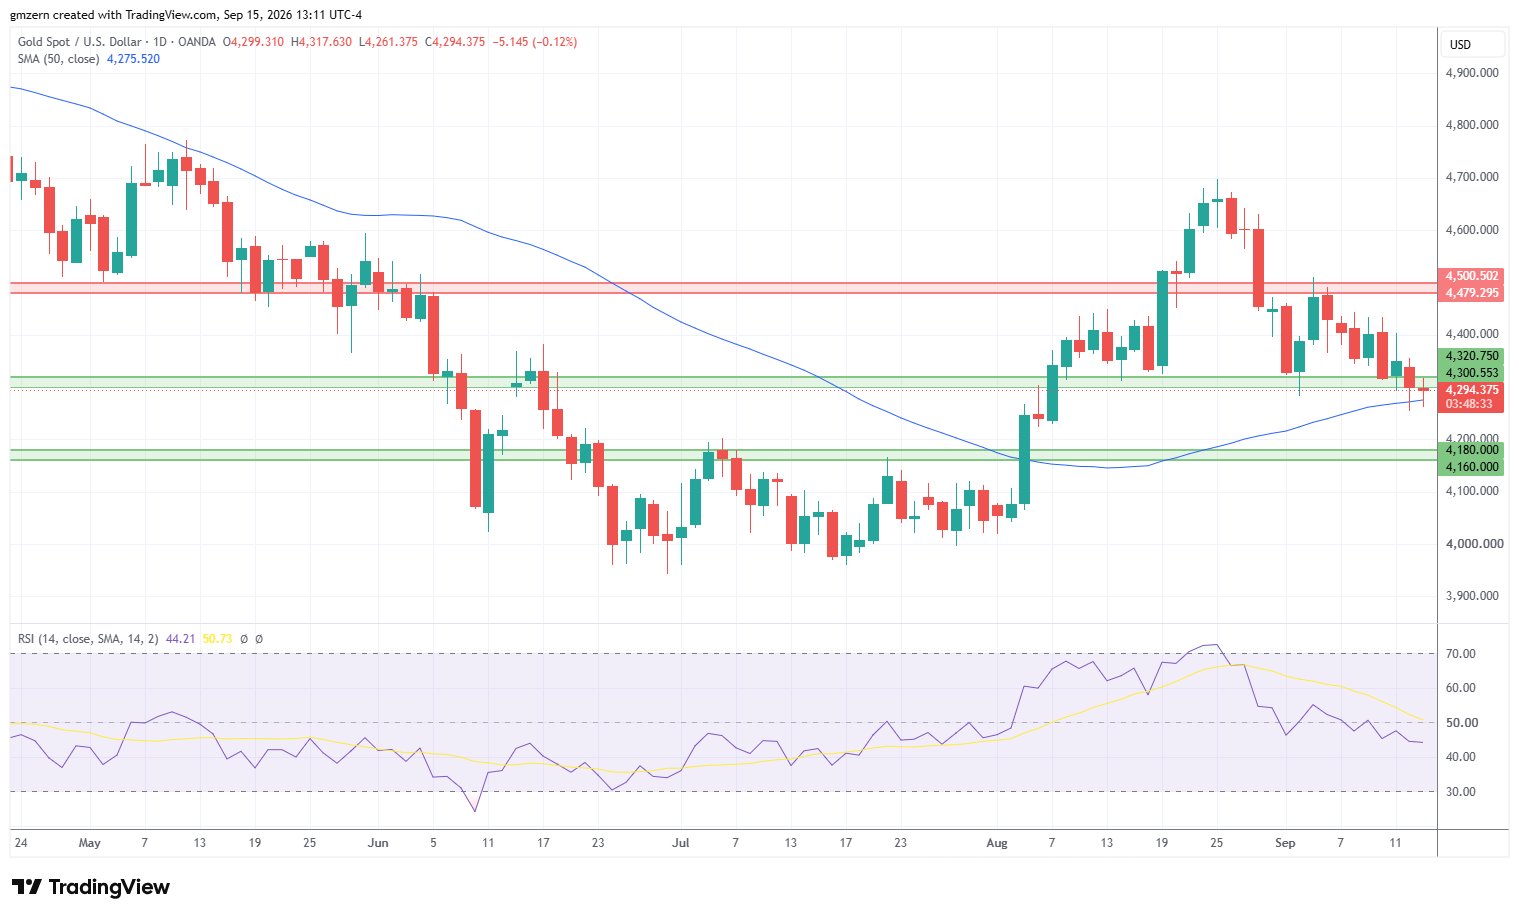Click the change value '−5.145 (−0.12%)'
Viewport: 1519px width, 917px height.
tap(535, 42)
